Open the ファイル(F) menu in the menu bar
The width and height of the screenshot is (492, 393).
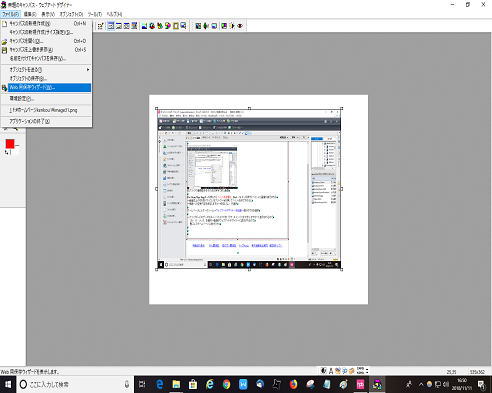[10, 14]
